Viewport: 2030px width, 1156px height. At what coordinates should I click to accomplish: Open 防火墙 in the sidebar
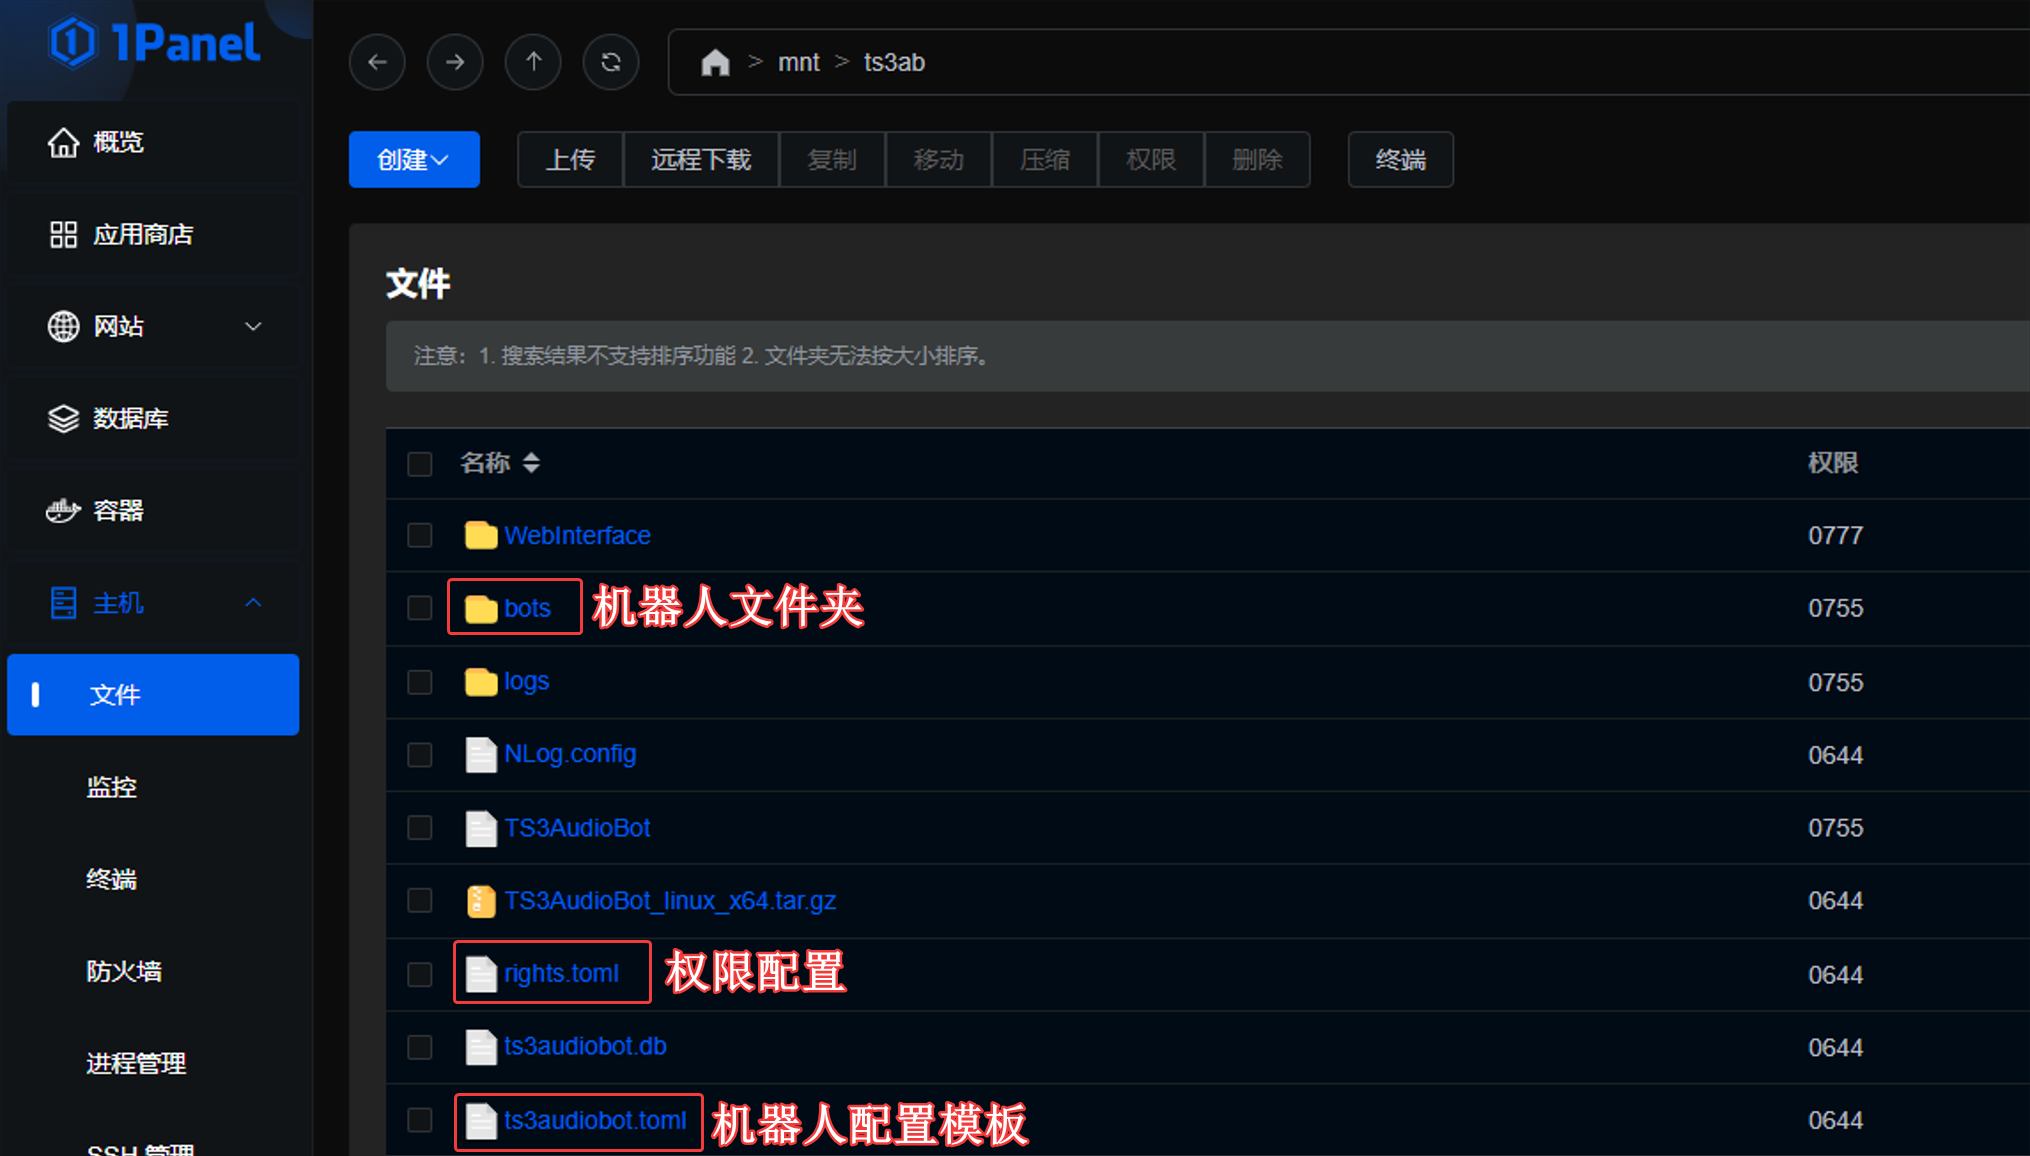[x=124, y=971]
